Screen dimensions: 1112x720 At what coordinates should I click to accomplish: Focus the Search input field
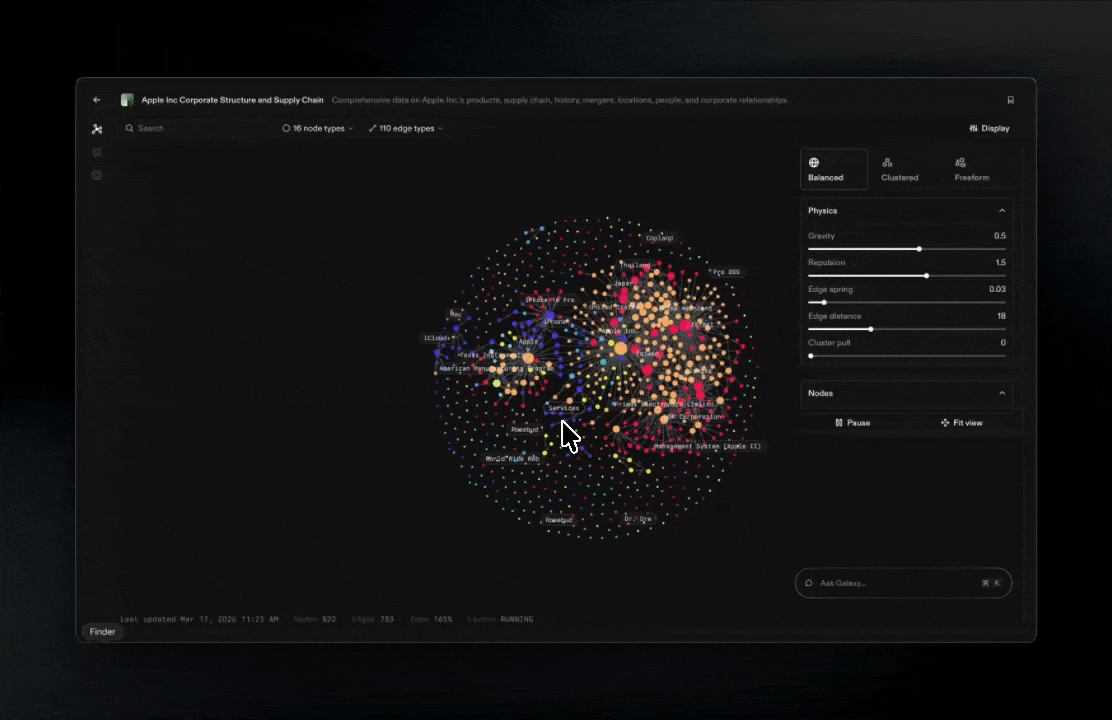coord(199,128)
